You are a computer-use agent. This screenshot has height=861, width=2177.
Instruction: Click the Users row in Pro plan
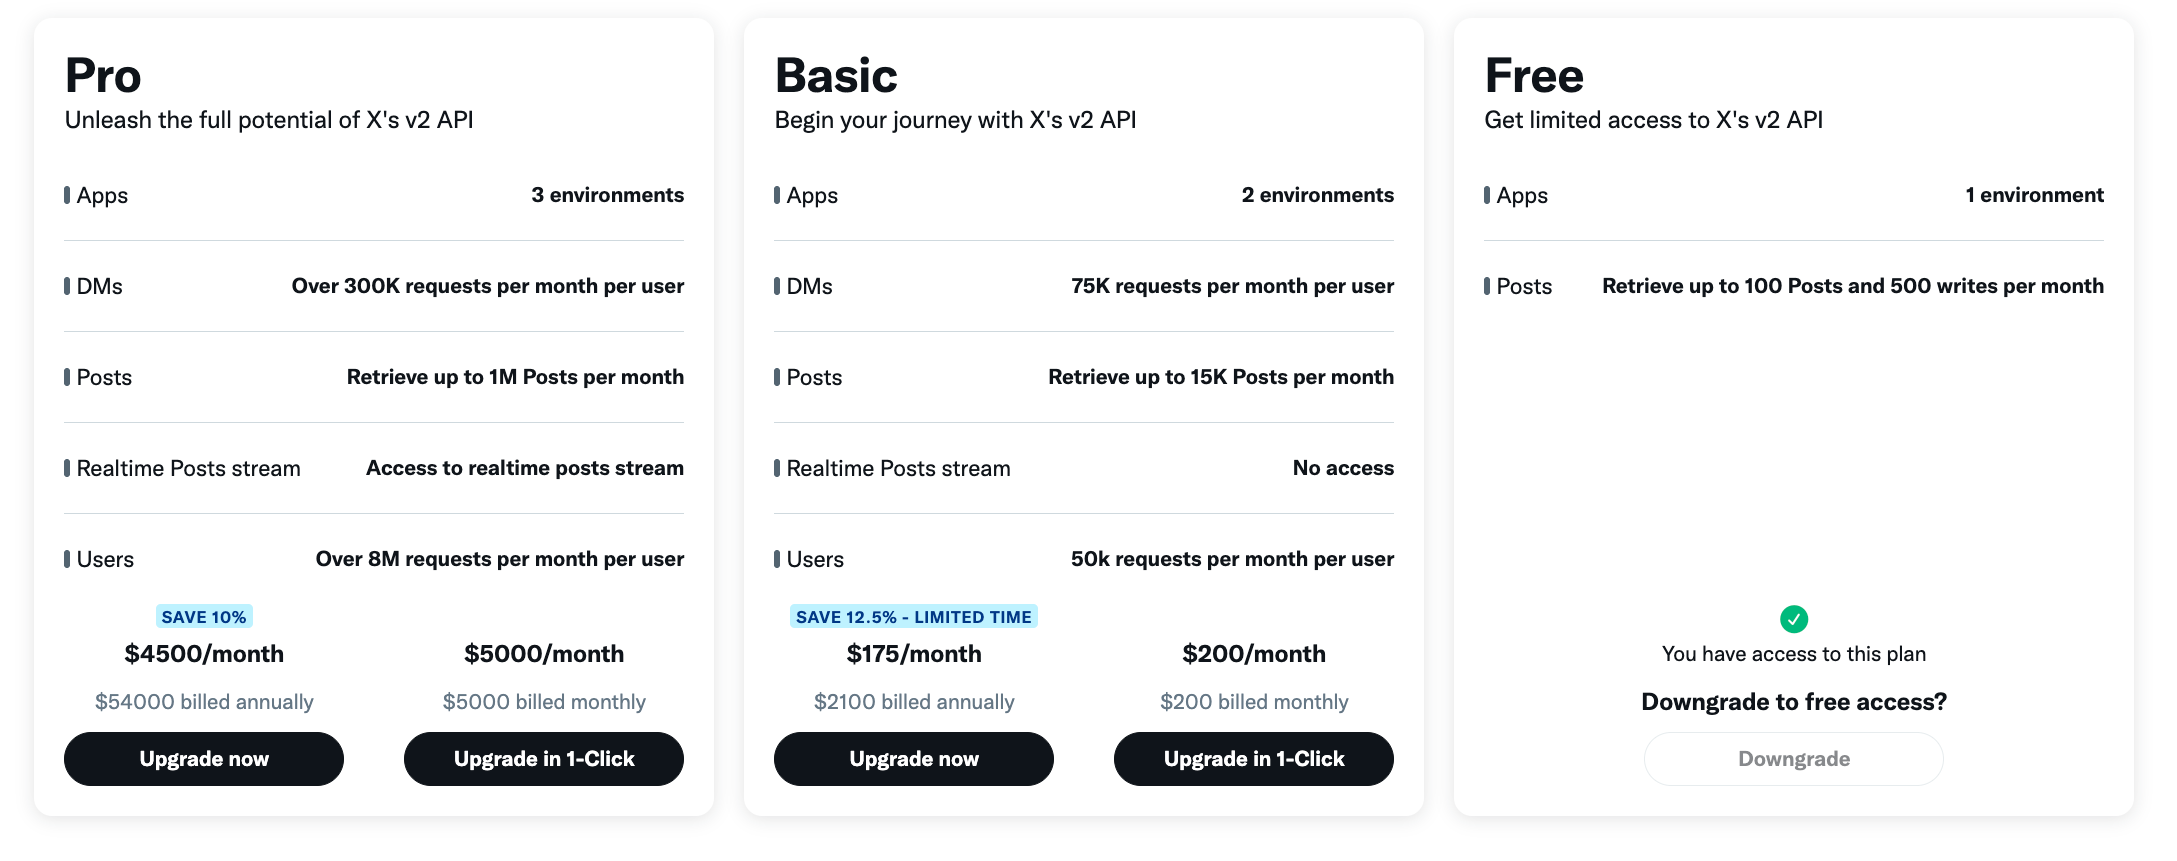(374, 559)
